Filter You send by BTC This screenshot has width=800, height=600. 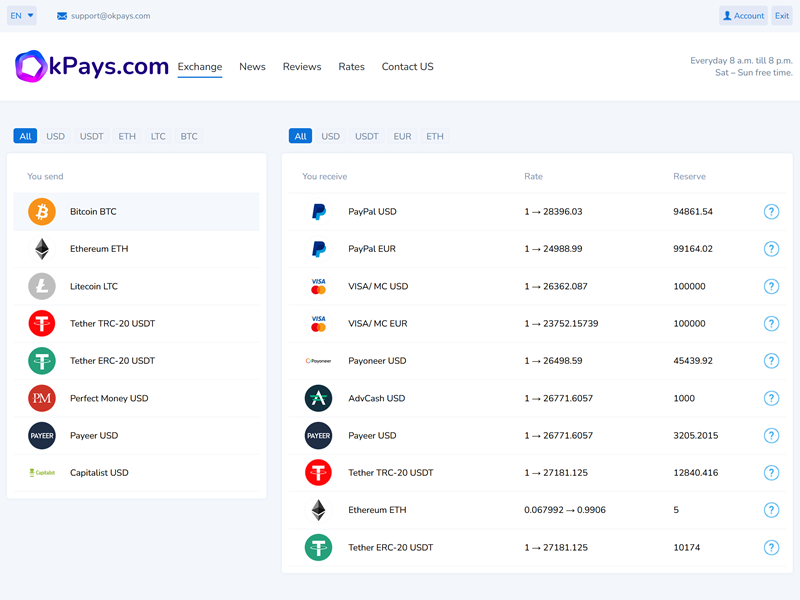click(x=189, y=136)
